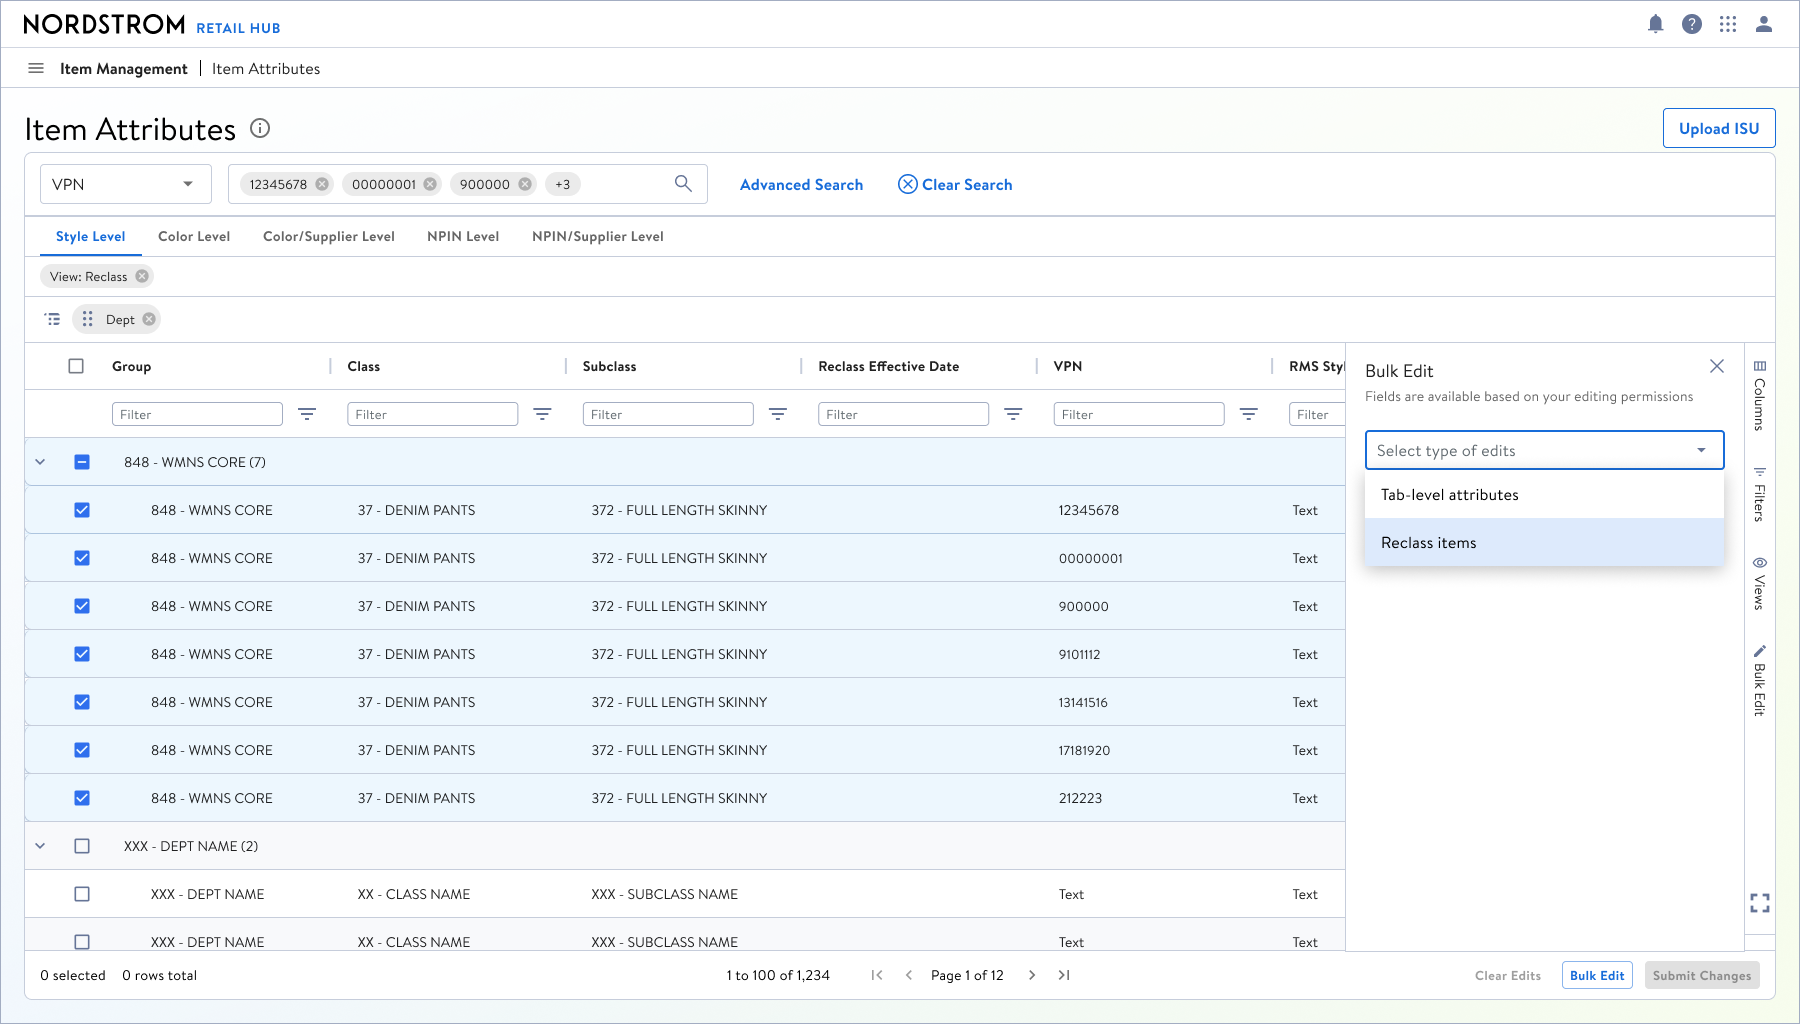Remove the 12345678 search chip
This screenshot has height=1024, width=1800.
[x=322, y=184]
